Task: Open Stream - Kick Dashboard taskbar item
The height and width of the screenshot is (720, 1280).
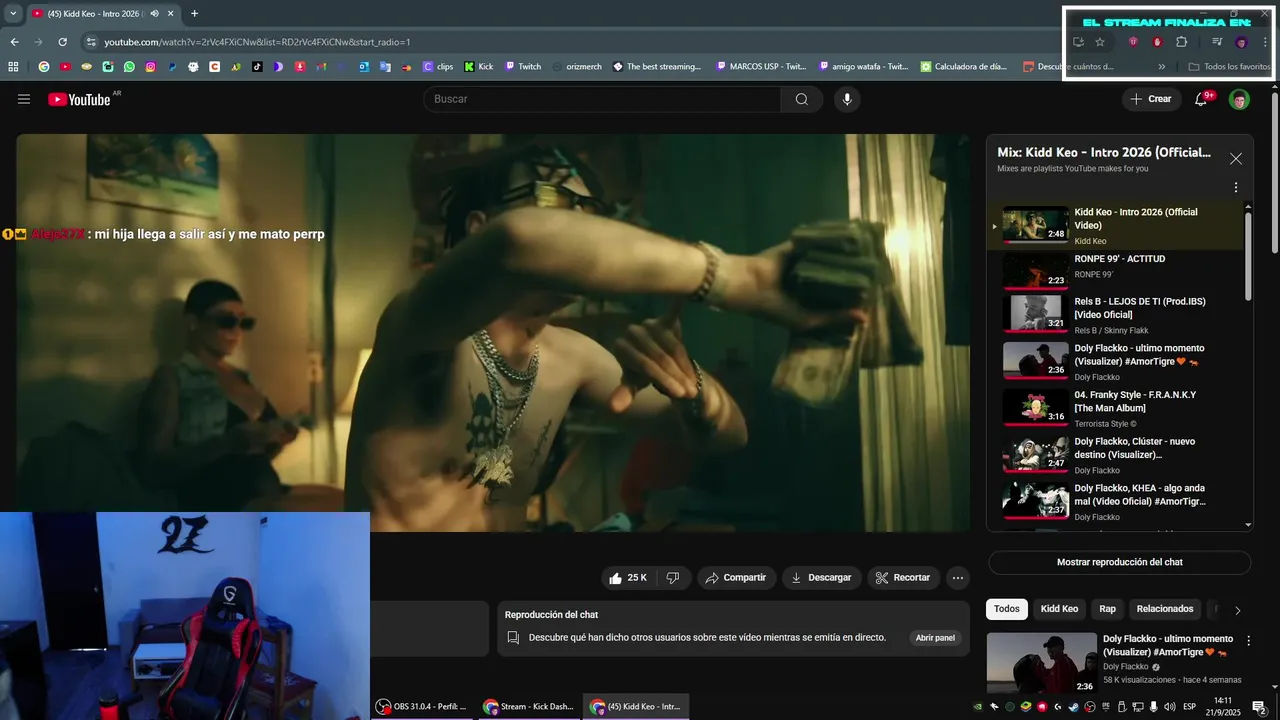Action: click(528, 707)
